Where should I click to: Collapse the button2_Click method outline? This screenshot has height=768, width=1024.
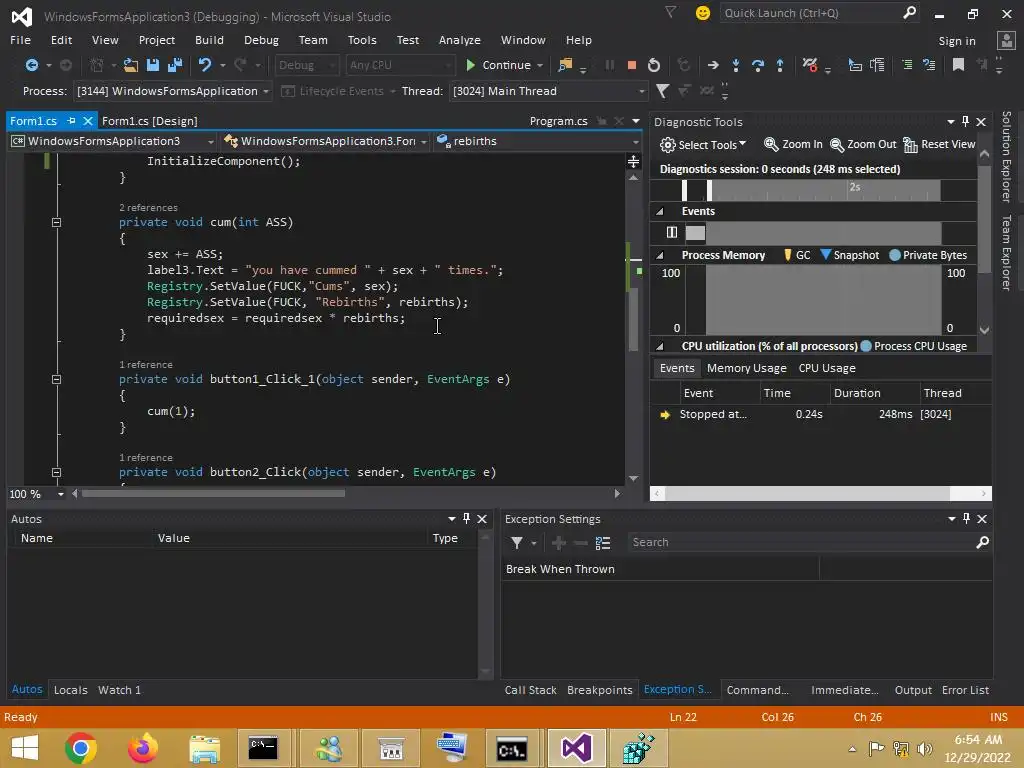click(x=56, y=472)
